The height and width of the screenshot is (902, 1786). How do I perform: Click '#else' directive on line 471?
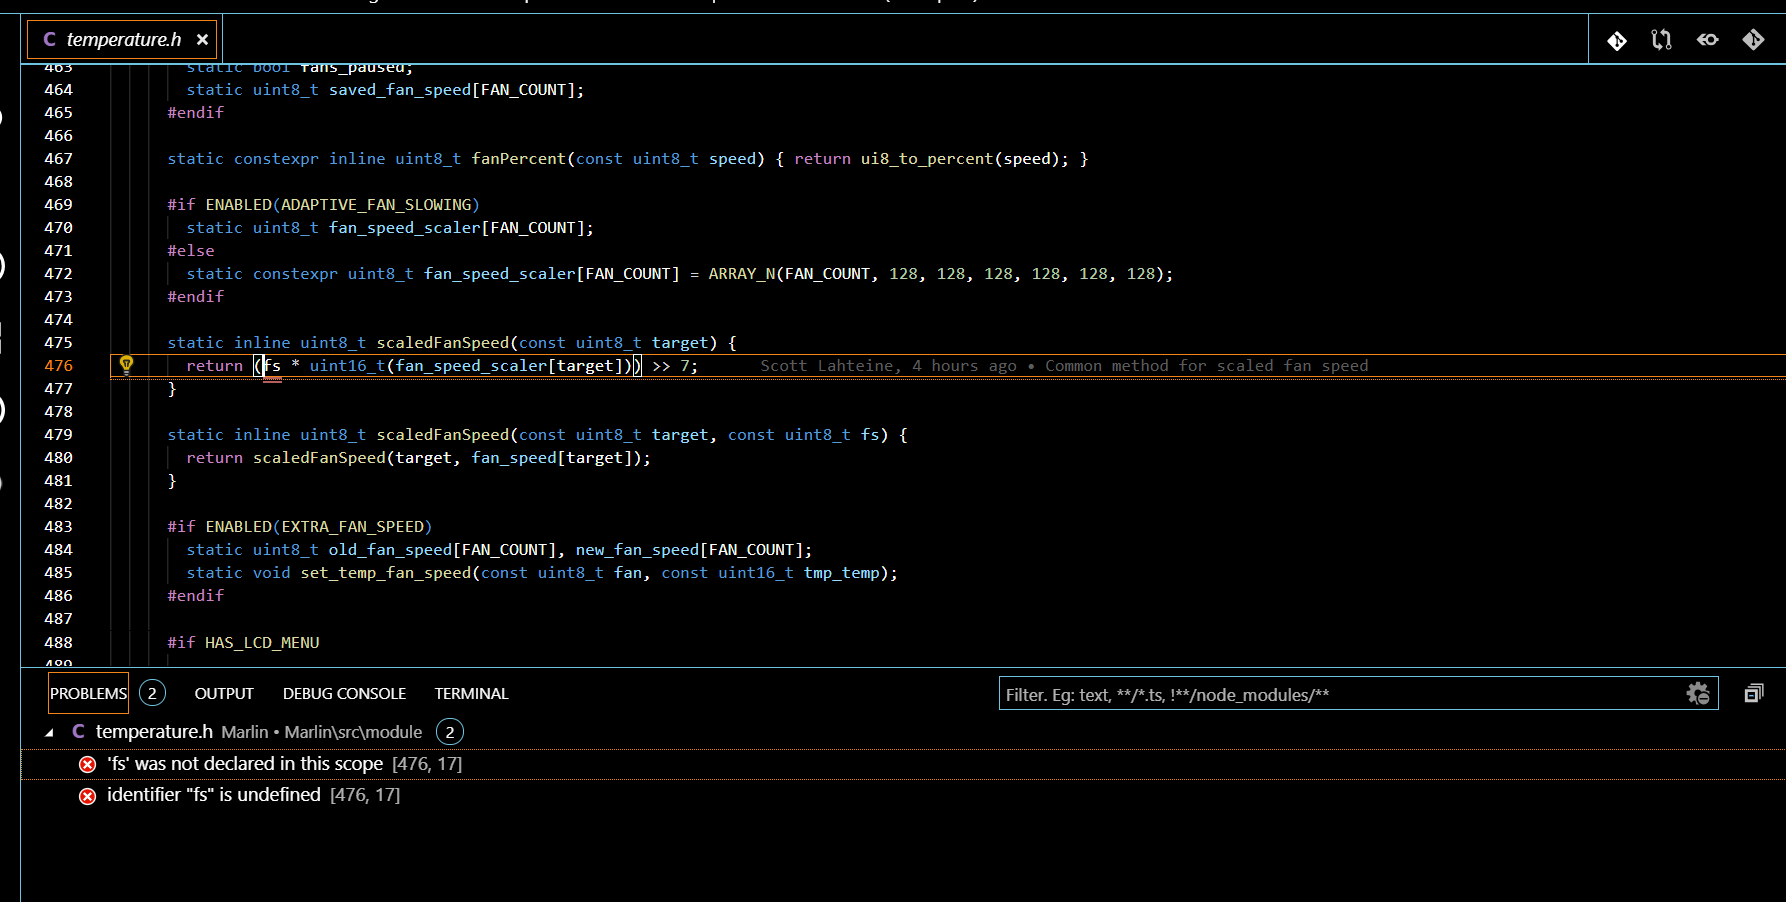point(191,251)
